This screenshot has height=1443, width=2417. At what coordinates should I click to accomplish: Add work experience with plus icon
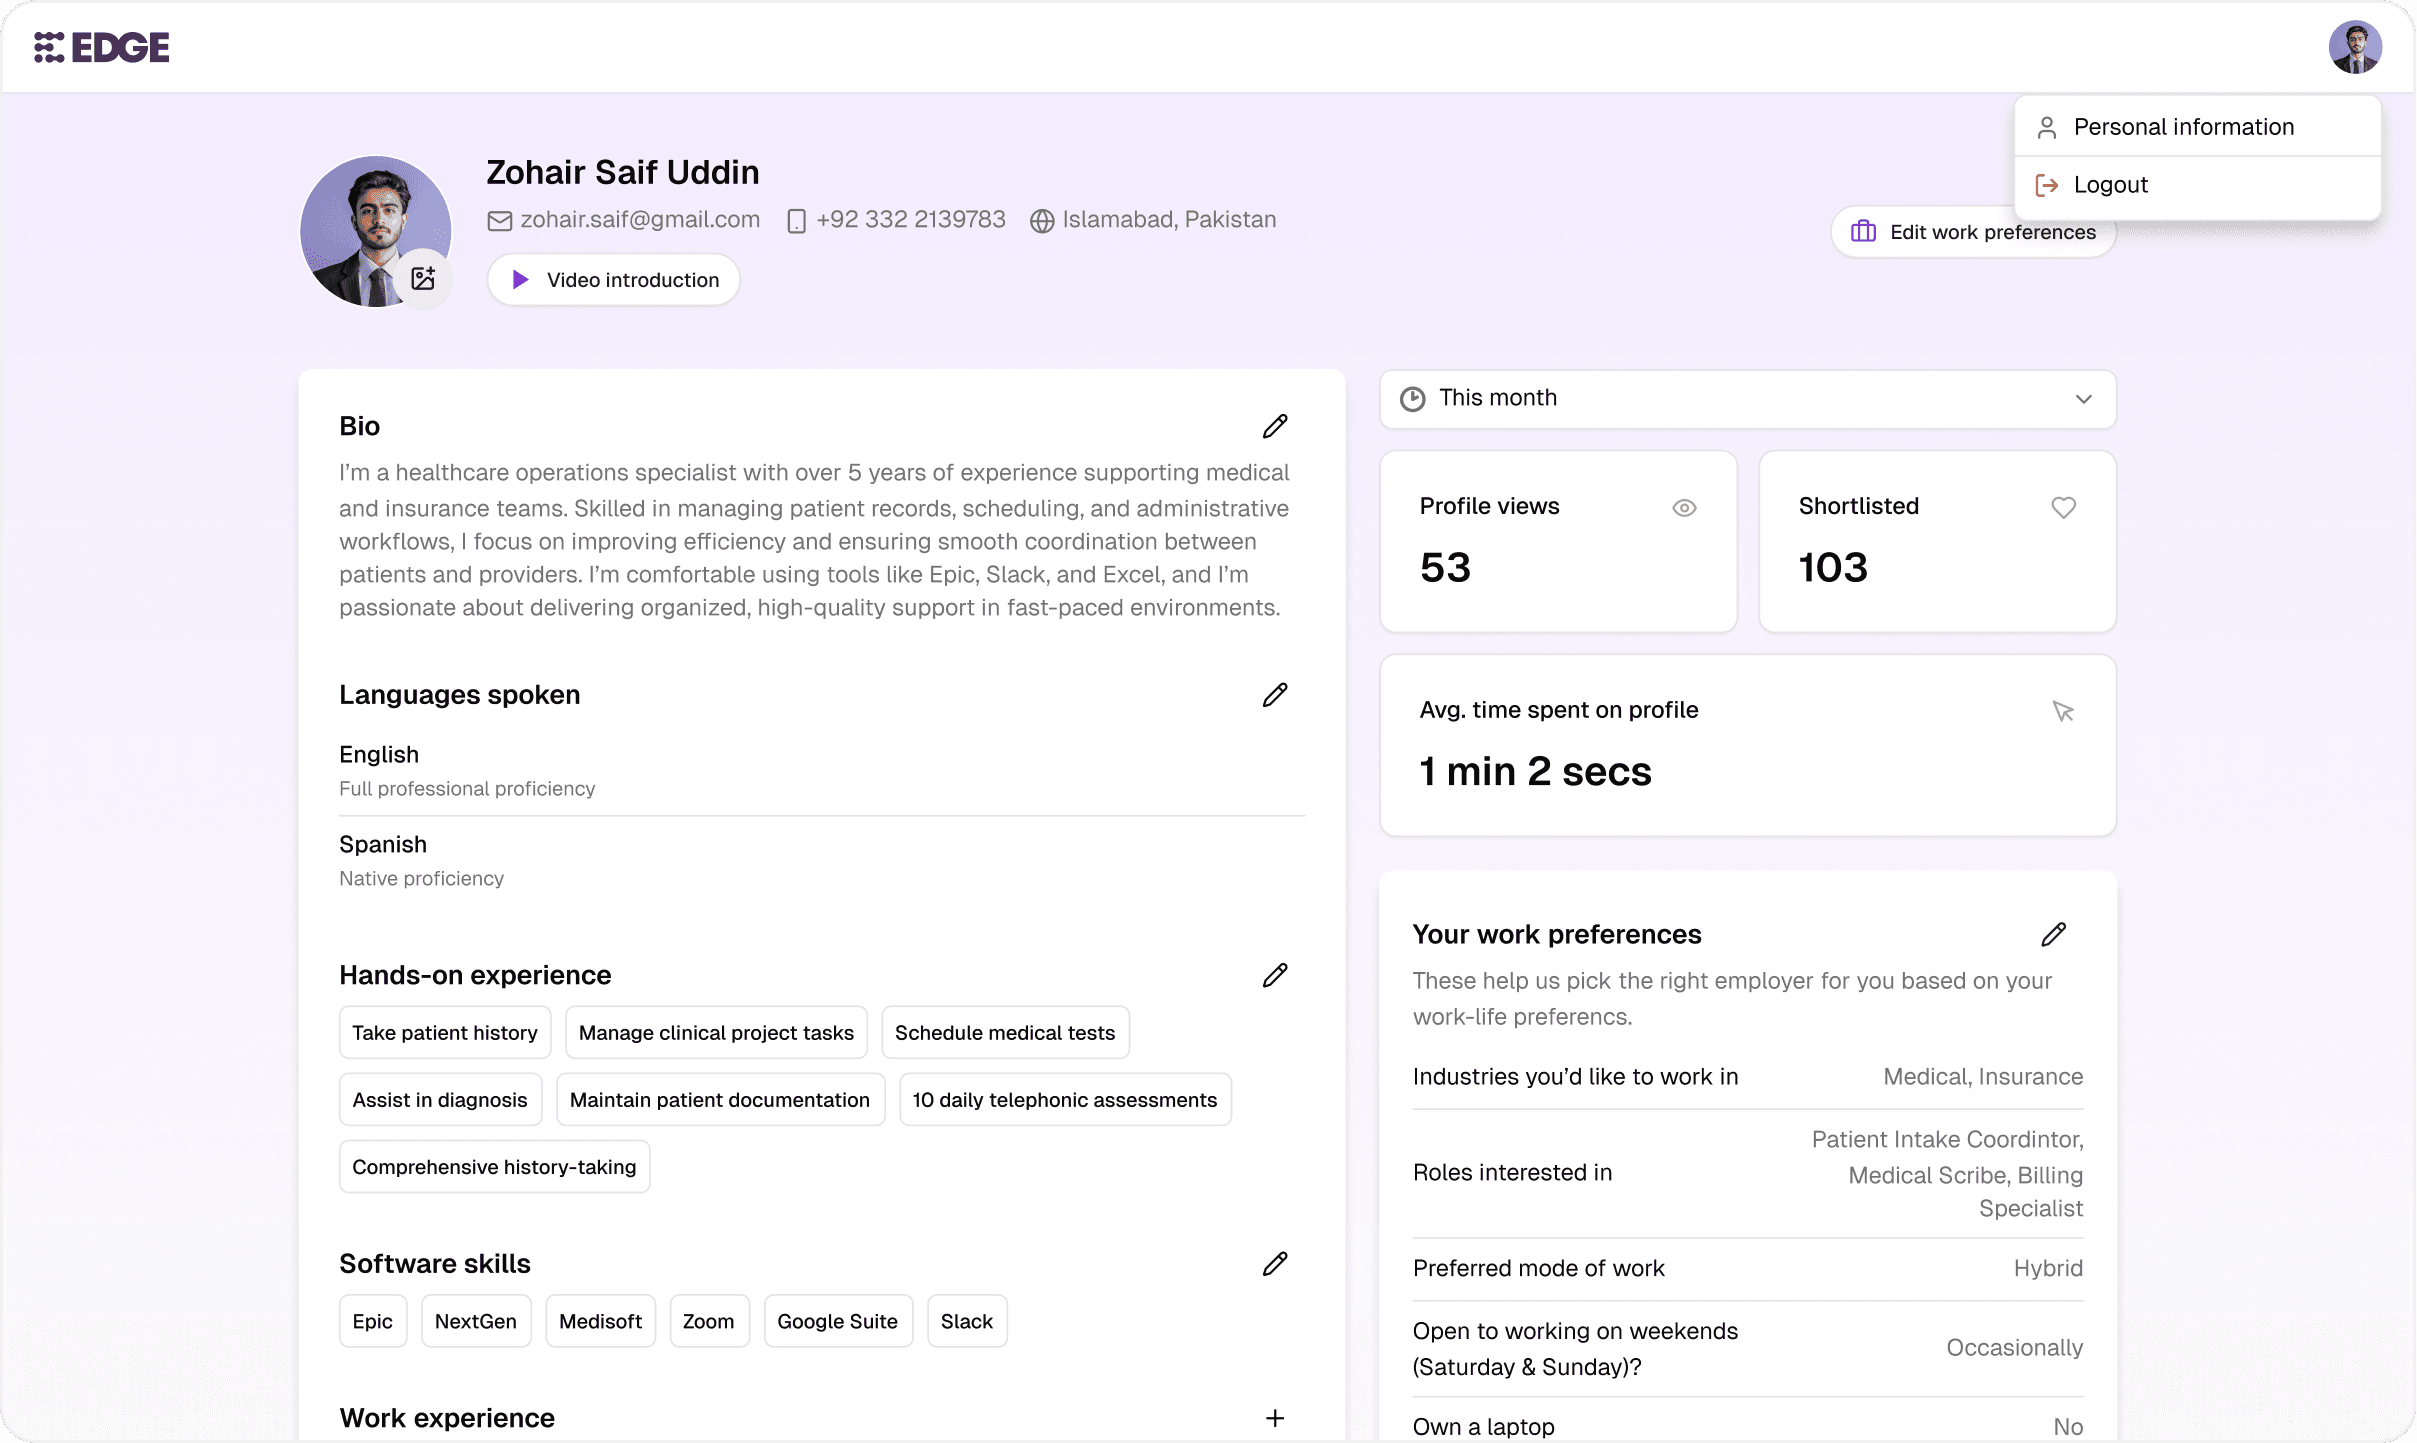pyautogui.click(x=1274, y=1418)
